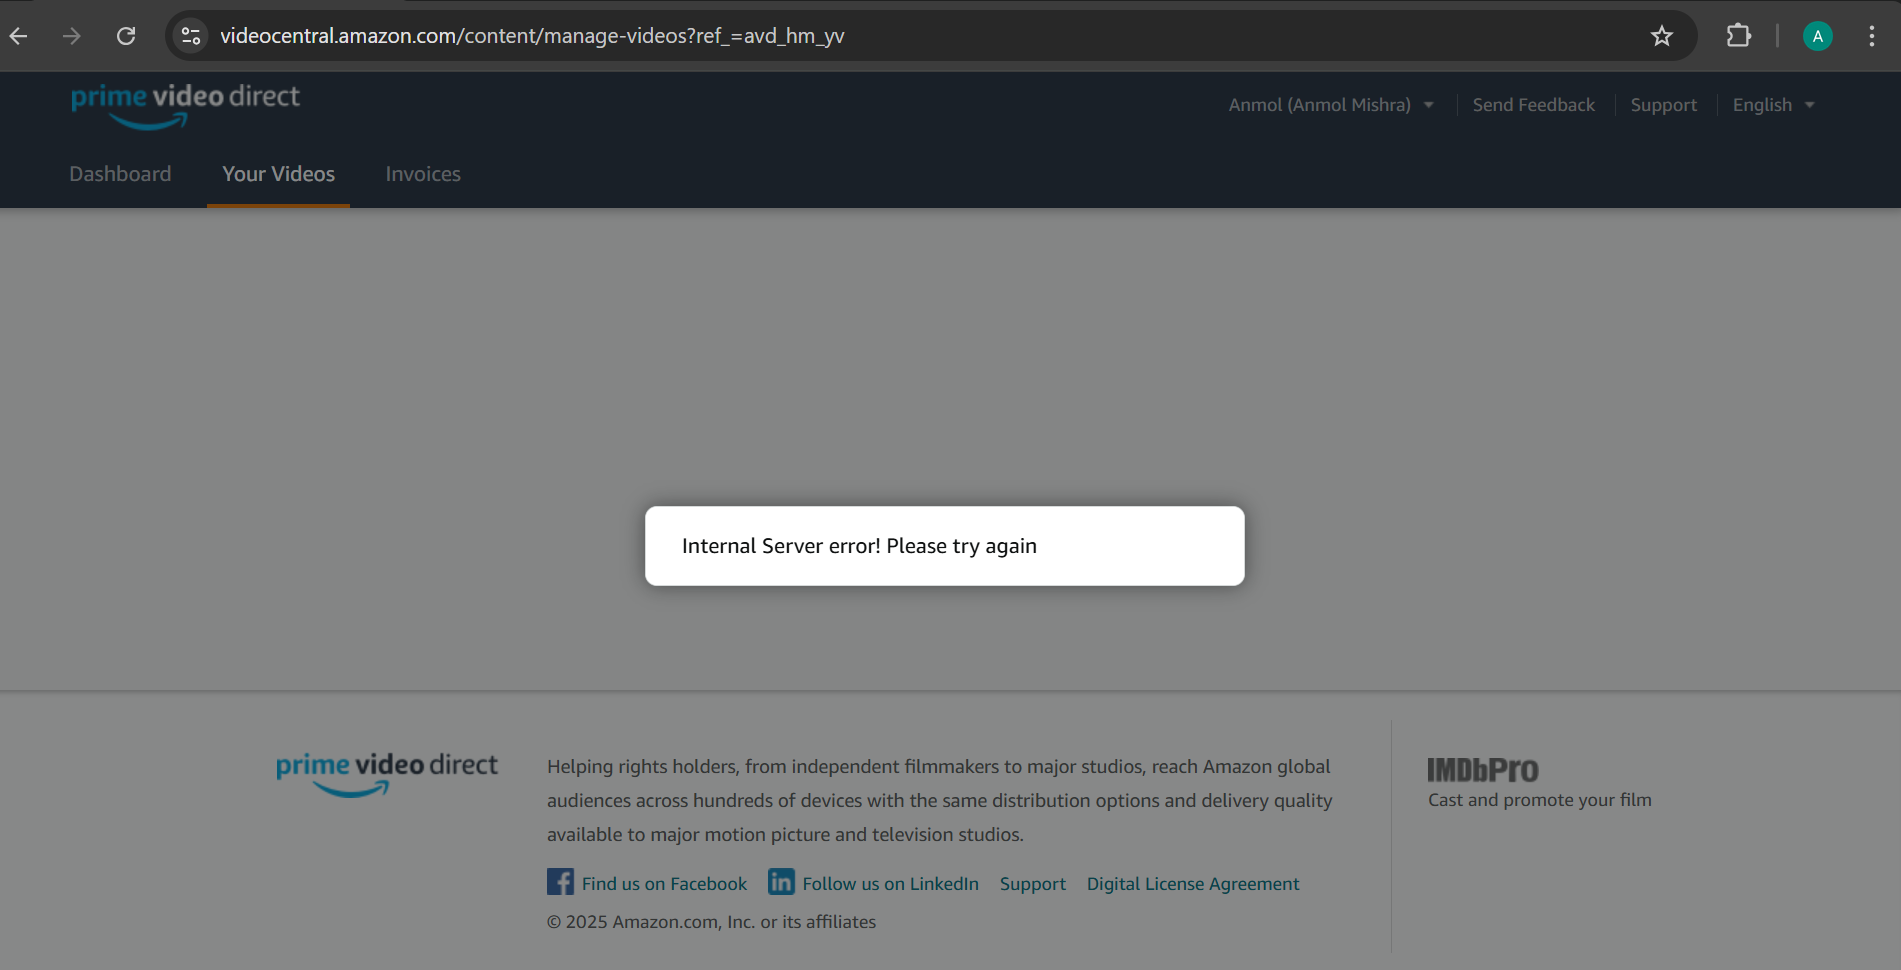Open Chrome three-dot menu
The image size is (1901, 970).
click(1871, 36)
